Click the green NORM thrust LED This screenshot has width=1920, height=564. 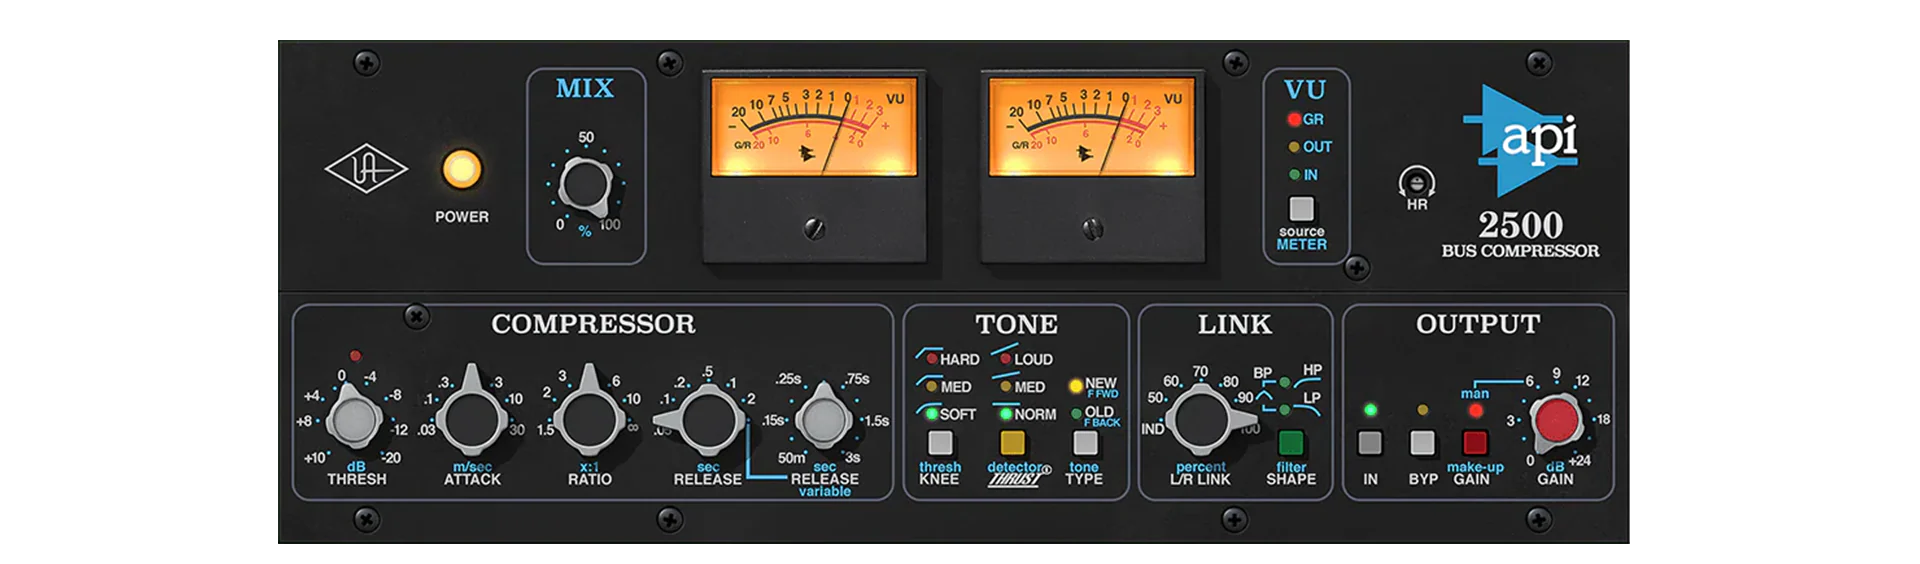(x=1006, y=413)
